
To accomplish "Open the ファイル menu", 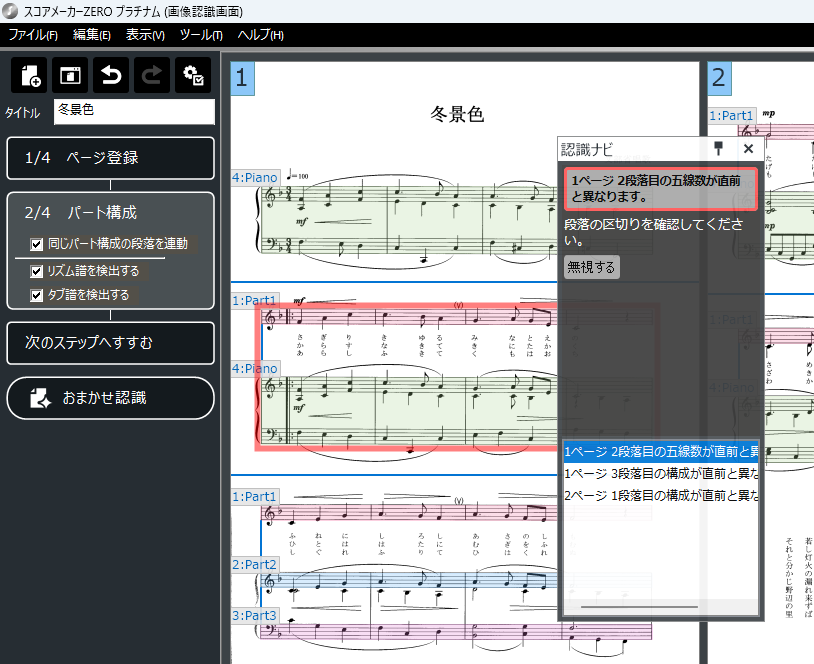I will pos(33,35).
